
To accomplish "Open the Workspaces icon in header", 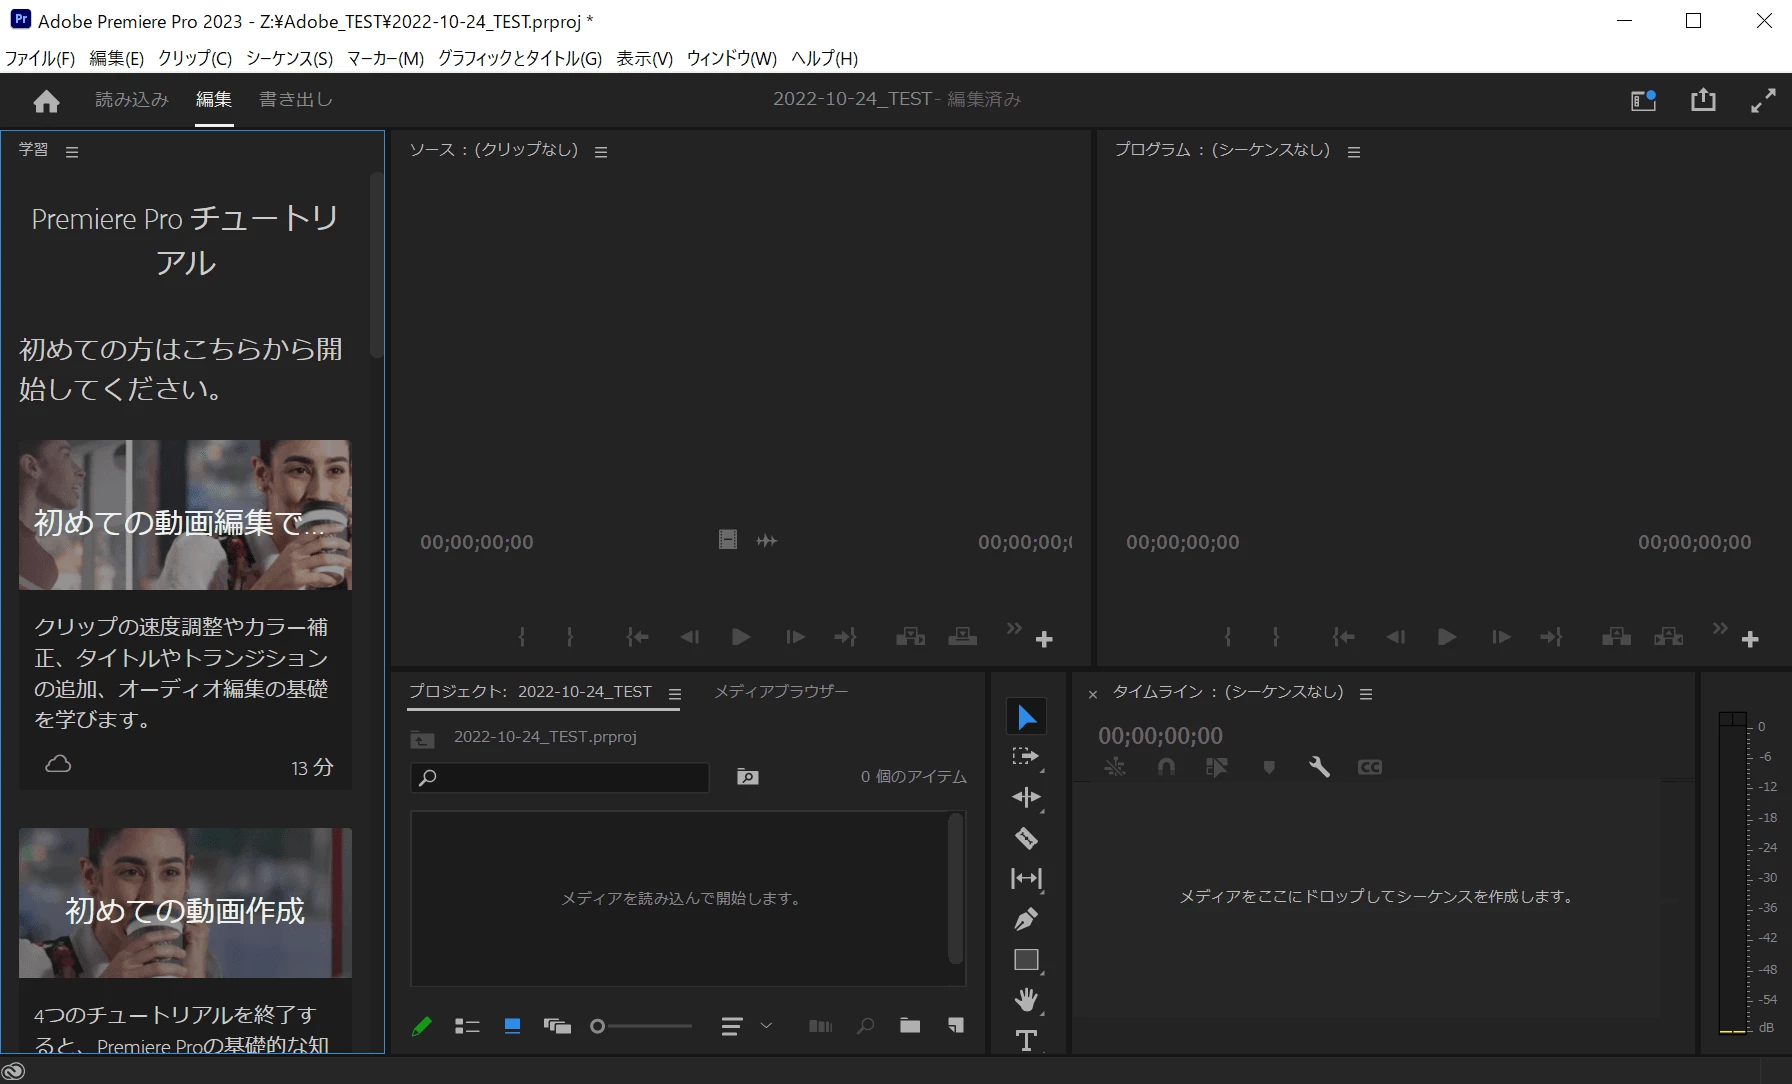I will tap(1644, 100).
